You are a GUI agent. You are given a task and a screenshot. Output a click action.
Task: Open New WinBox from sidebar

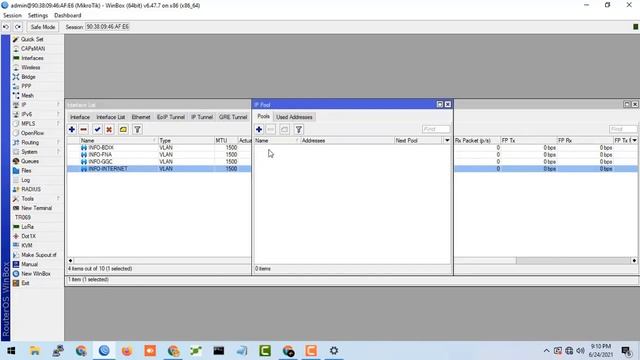(36, 274)
